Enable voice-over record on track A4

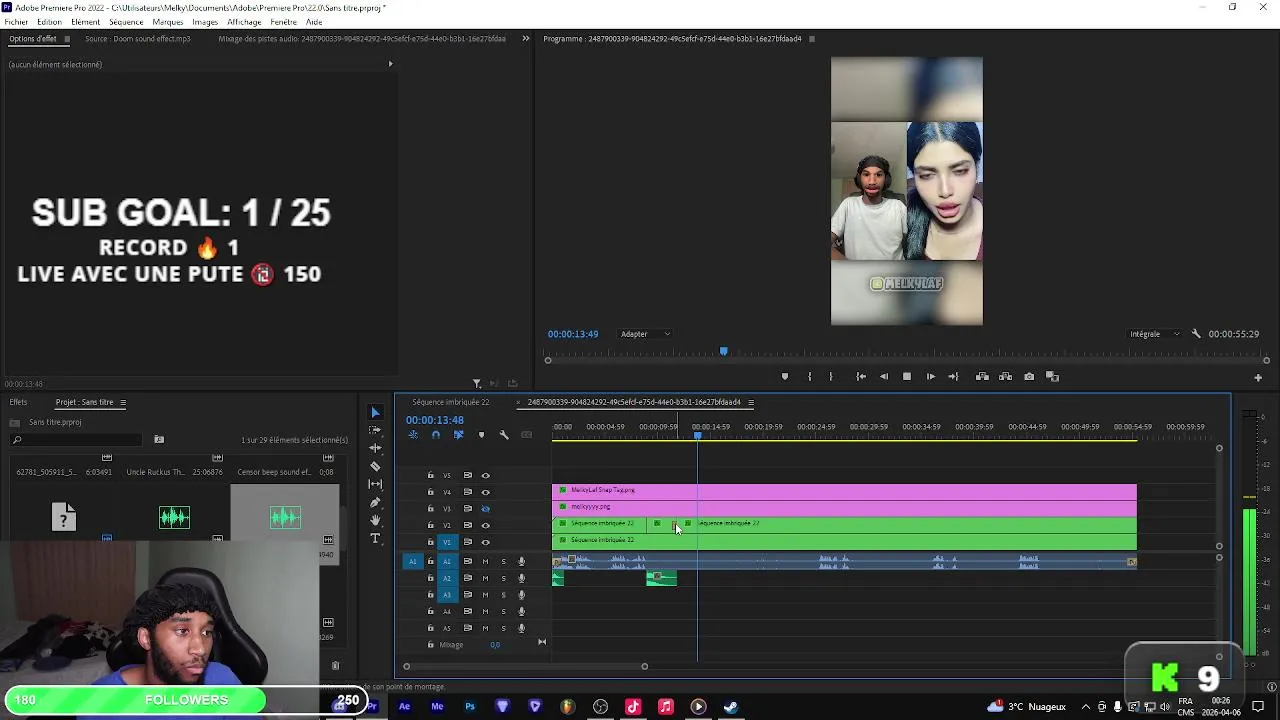point(521,611)
